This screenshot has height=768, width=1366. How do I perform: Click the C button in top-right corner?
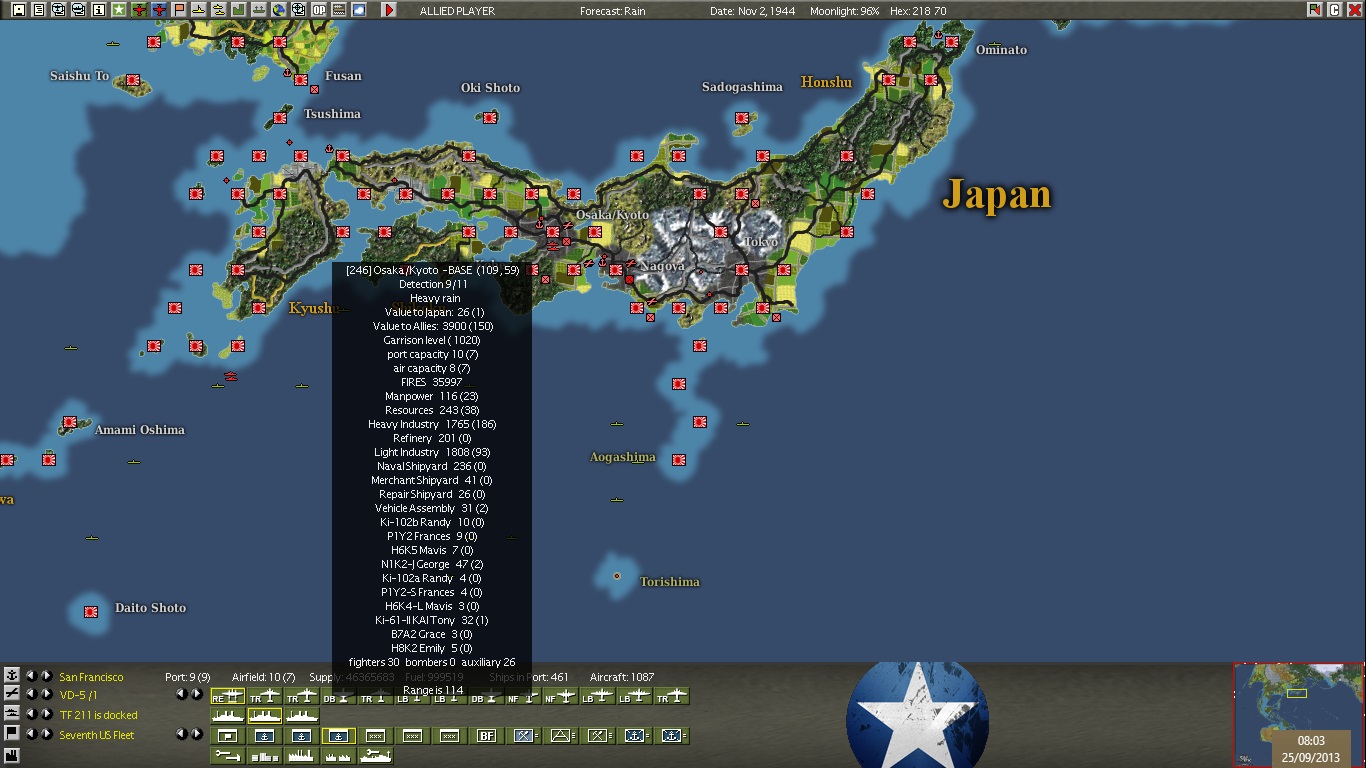(x=1334, y=10)
